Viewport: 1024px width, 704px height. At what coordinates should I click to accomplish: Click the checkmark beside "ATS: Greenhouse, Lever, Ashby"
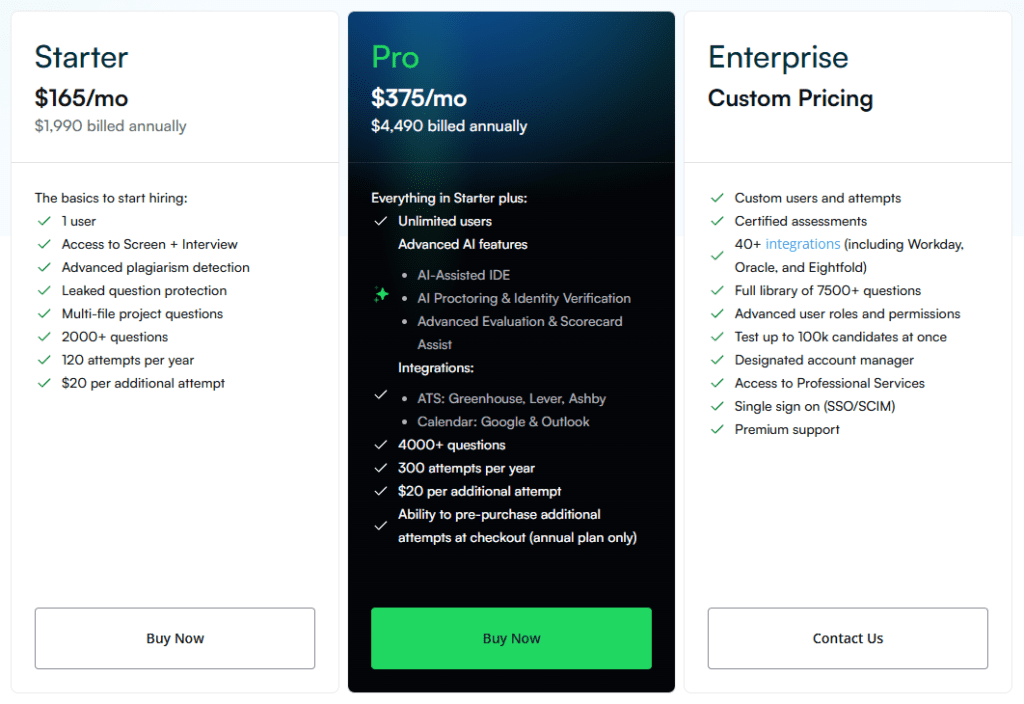click(381, 394)
